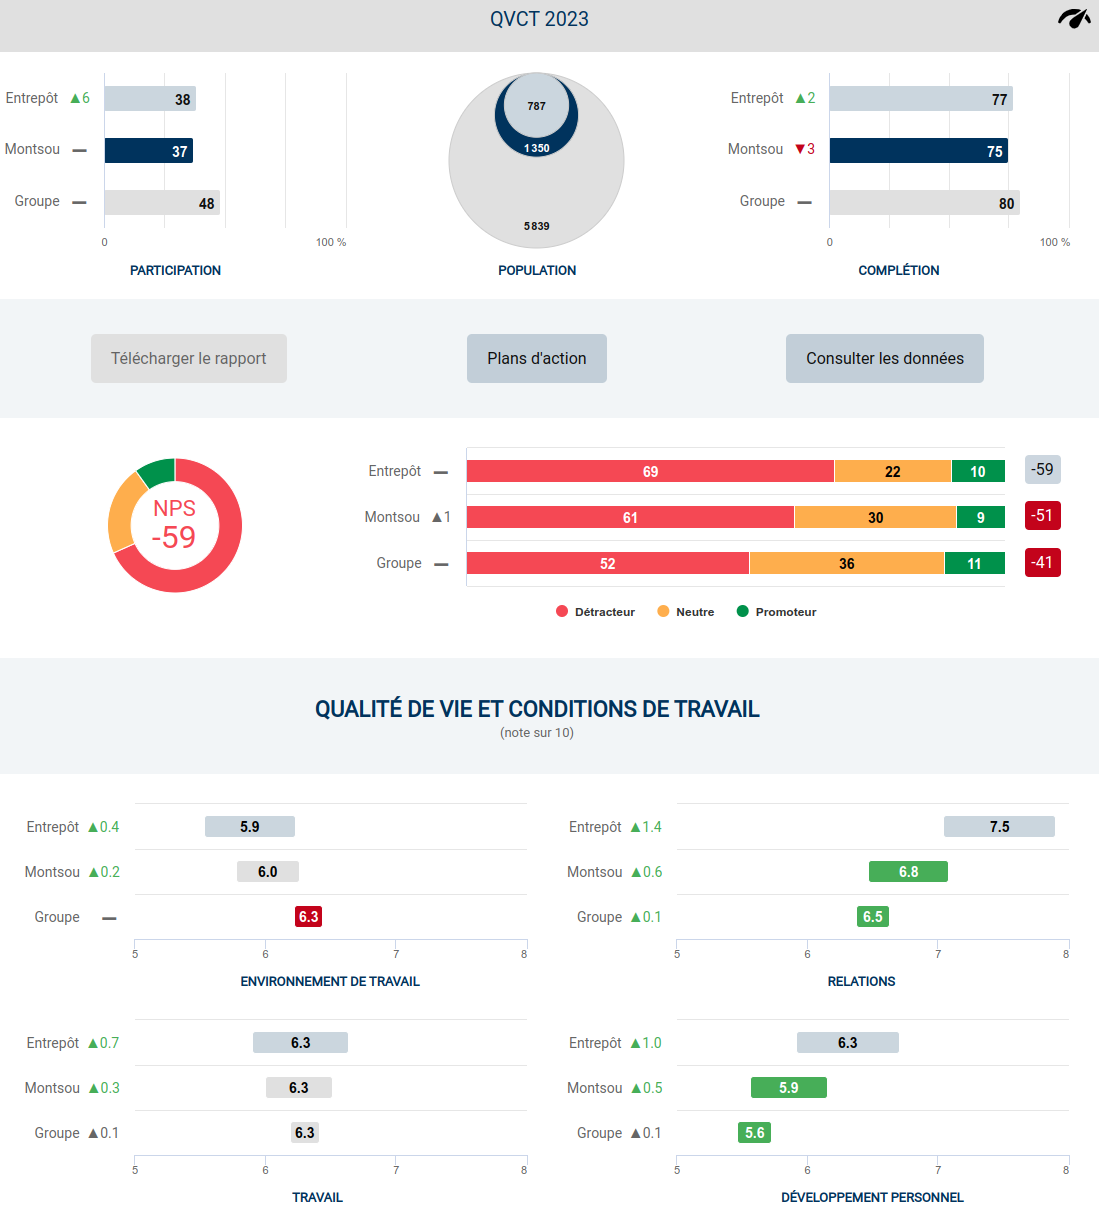Toggle the Neutre legend item
The height and width of the screenshot is (1209, 1099).
[686, 612]
